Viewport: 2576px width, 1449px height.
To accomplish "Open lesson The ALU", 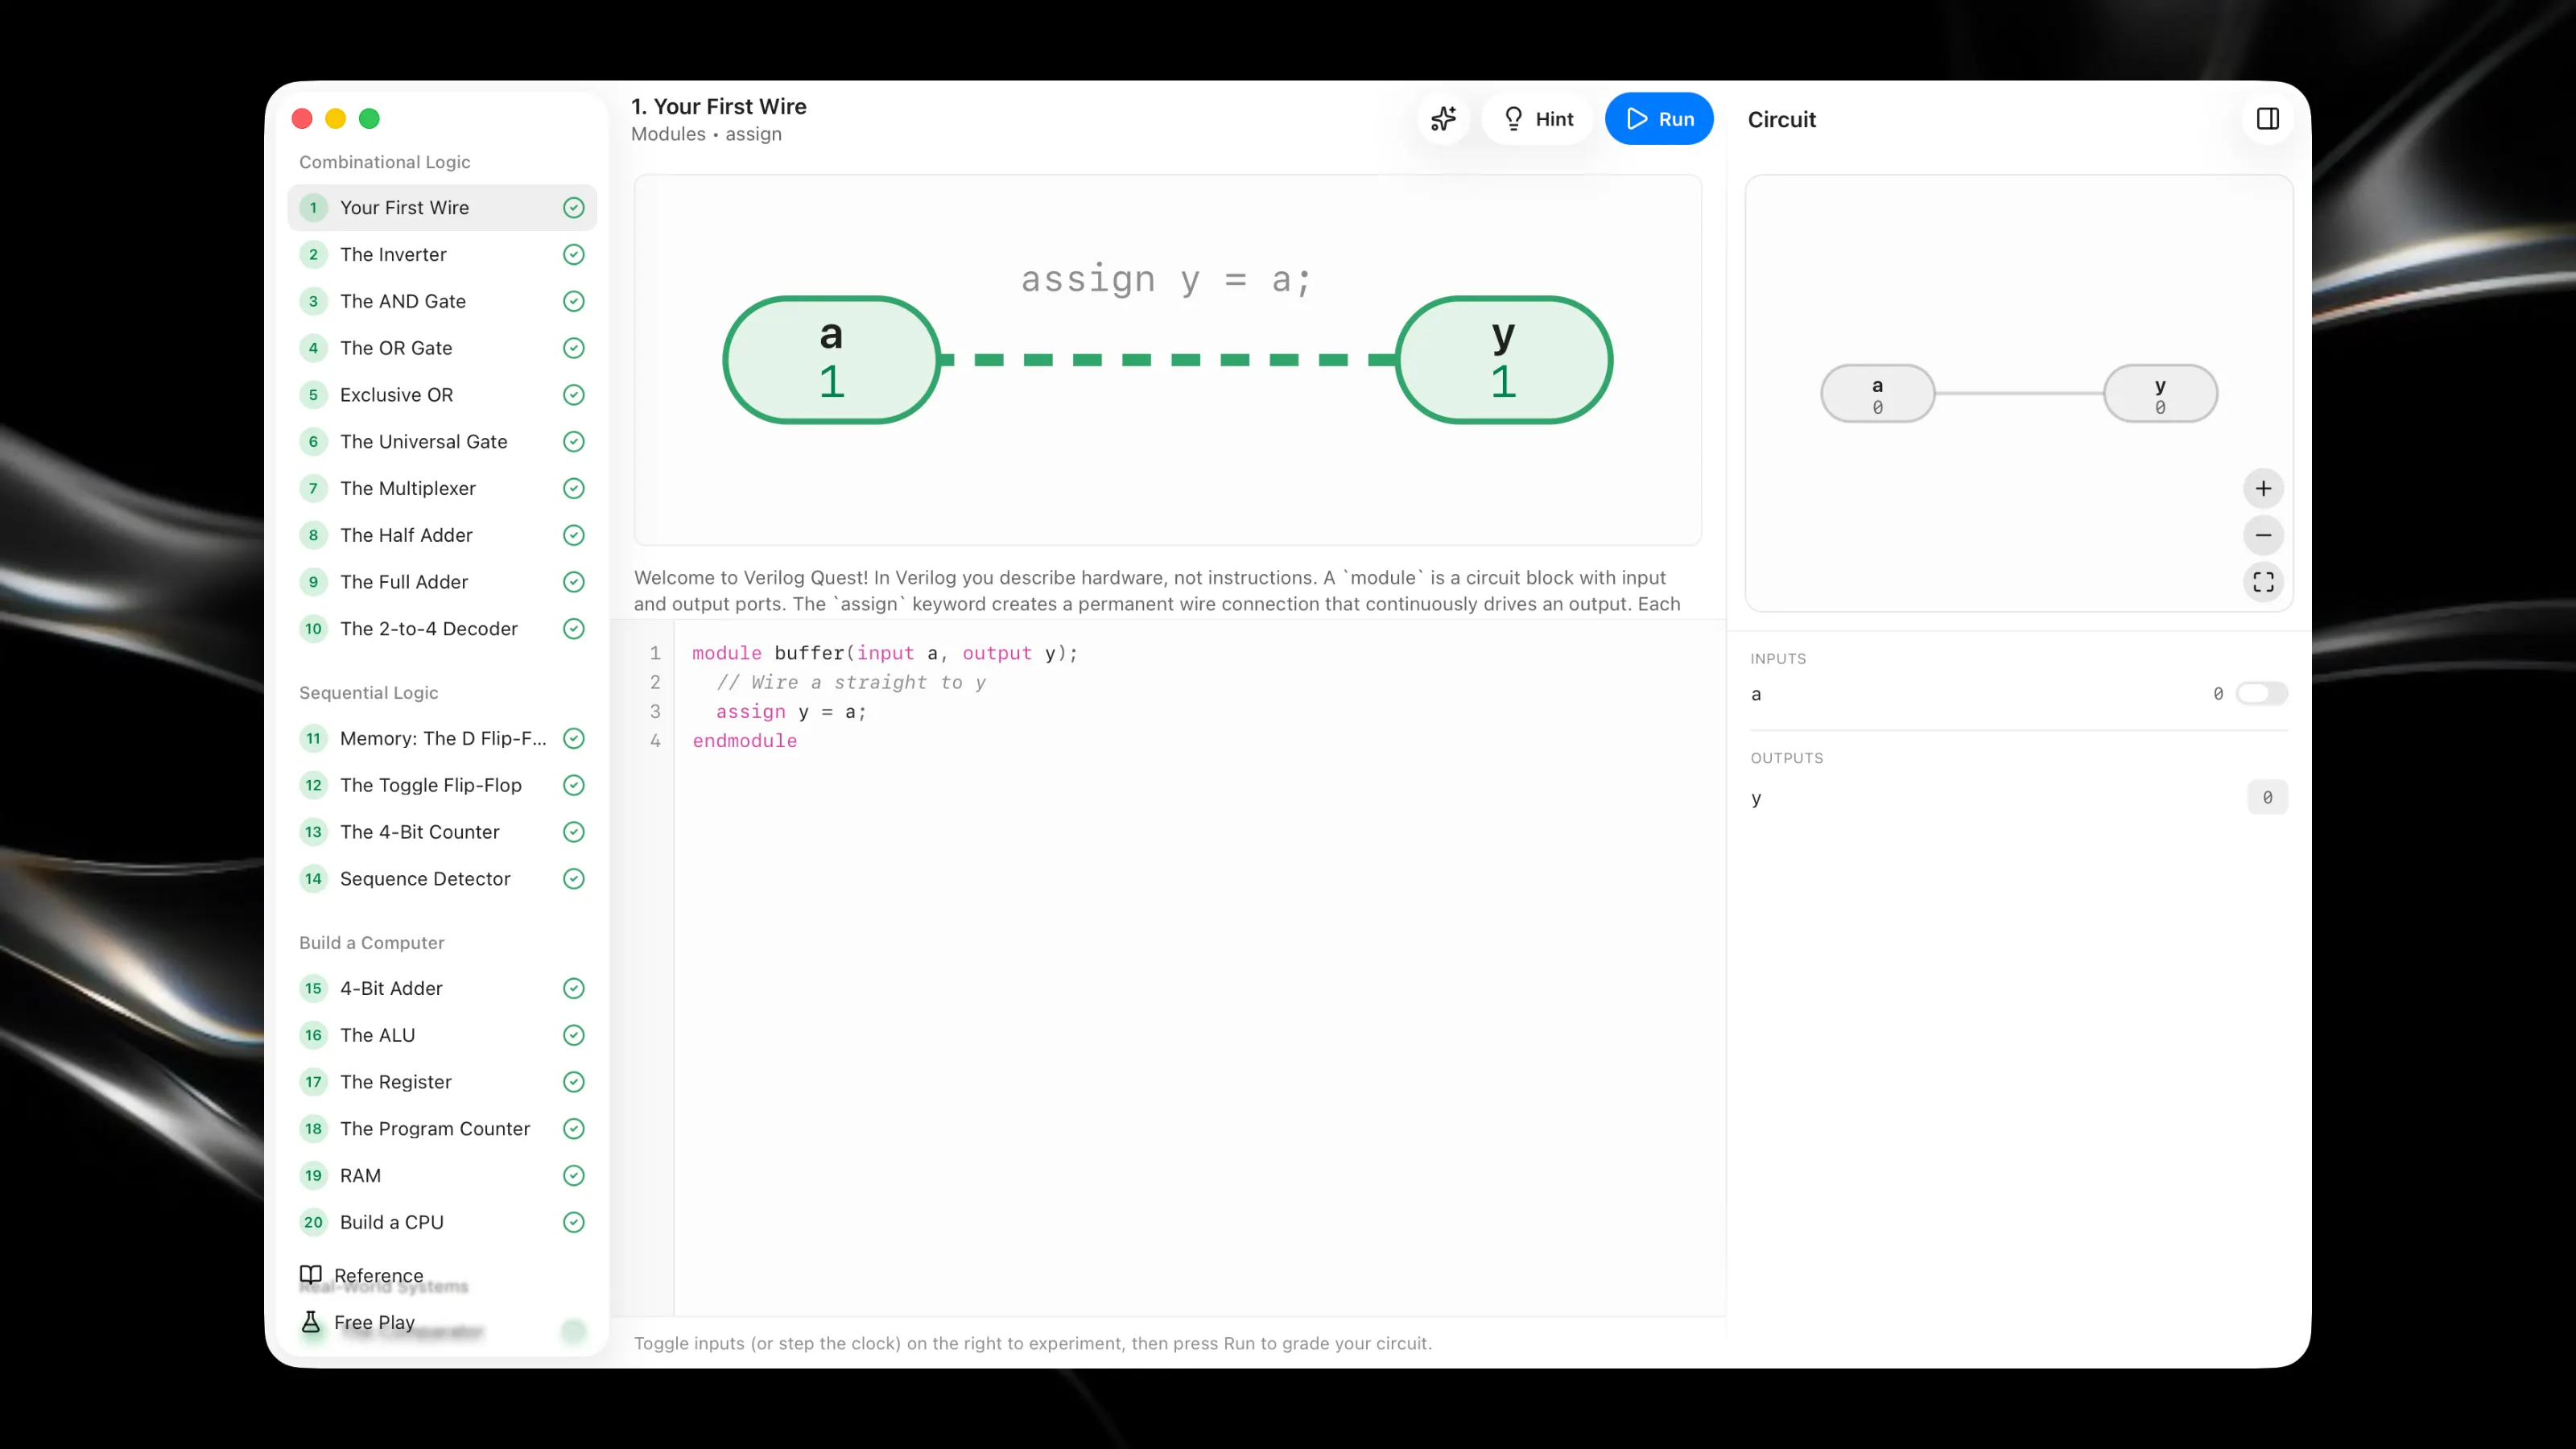I will click(x=442, y=1035).
